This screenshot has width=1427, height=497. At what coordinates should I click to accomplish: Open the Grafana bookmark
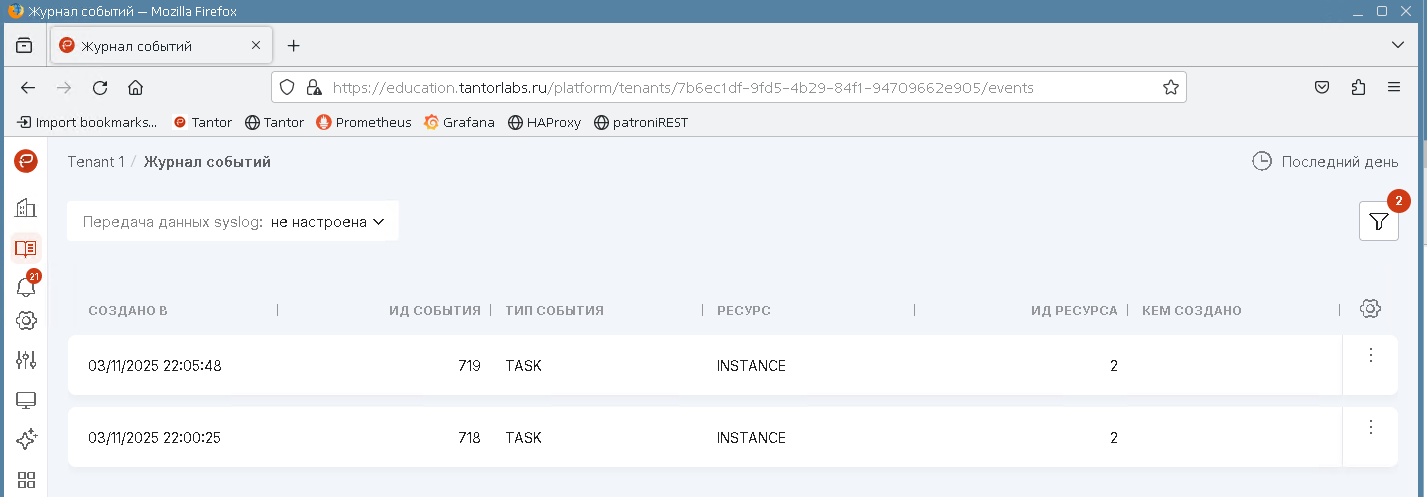(x=459, y=123)
